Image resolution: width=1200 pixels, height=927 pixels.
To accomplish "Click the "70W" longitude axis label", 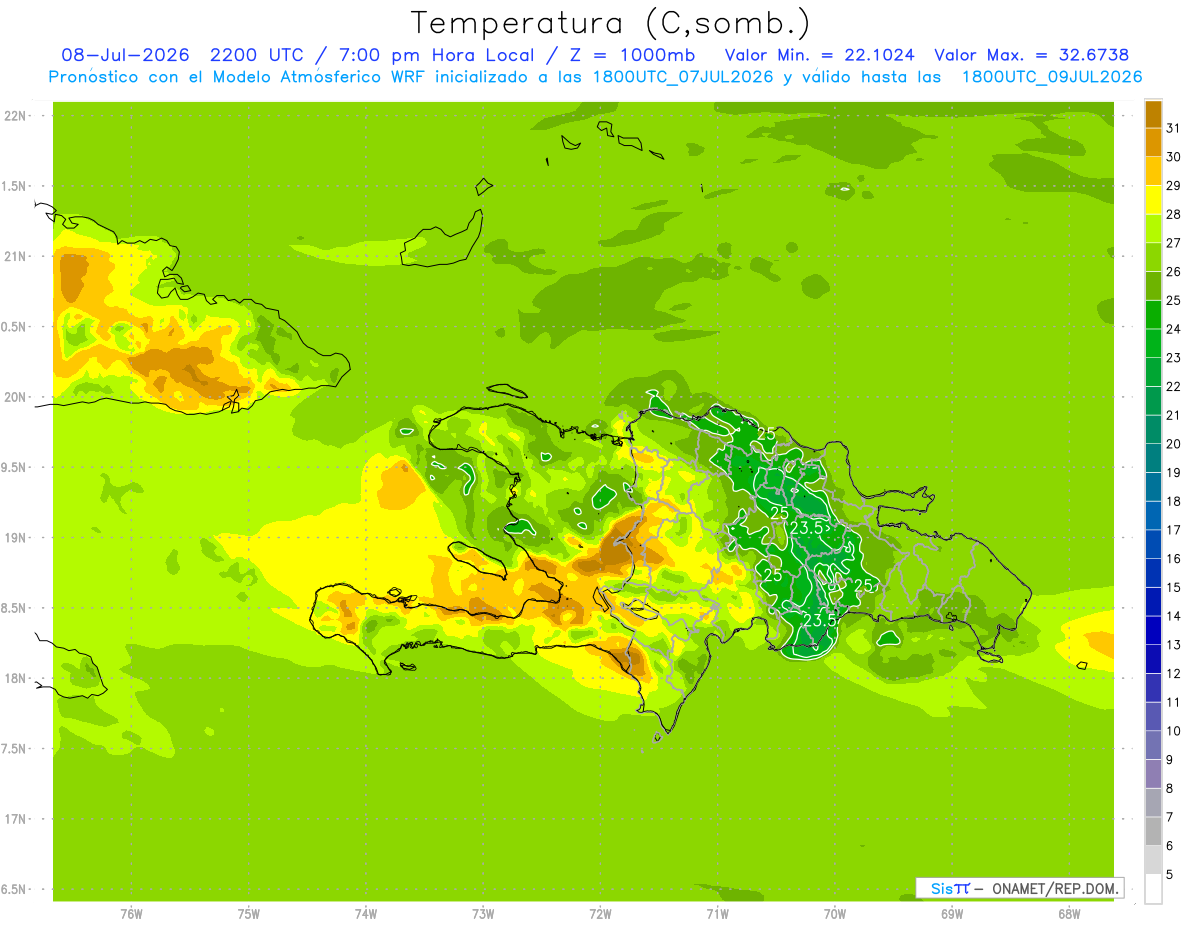I will 835,914.
